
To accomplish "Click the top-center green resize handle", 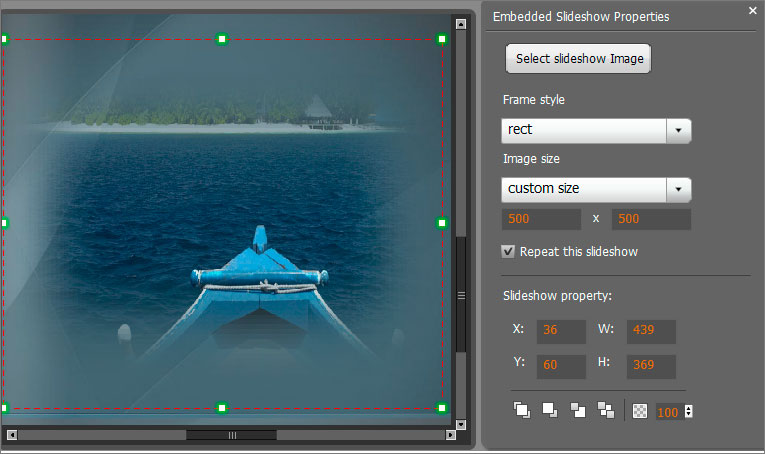I will 222,39.
